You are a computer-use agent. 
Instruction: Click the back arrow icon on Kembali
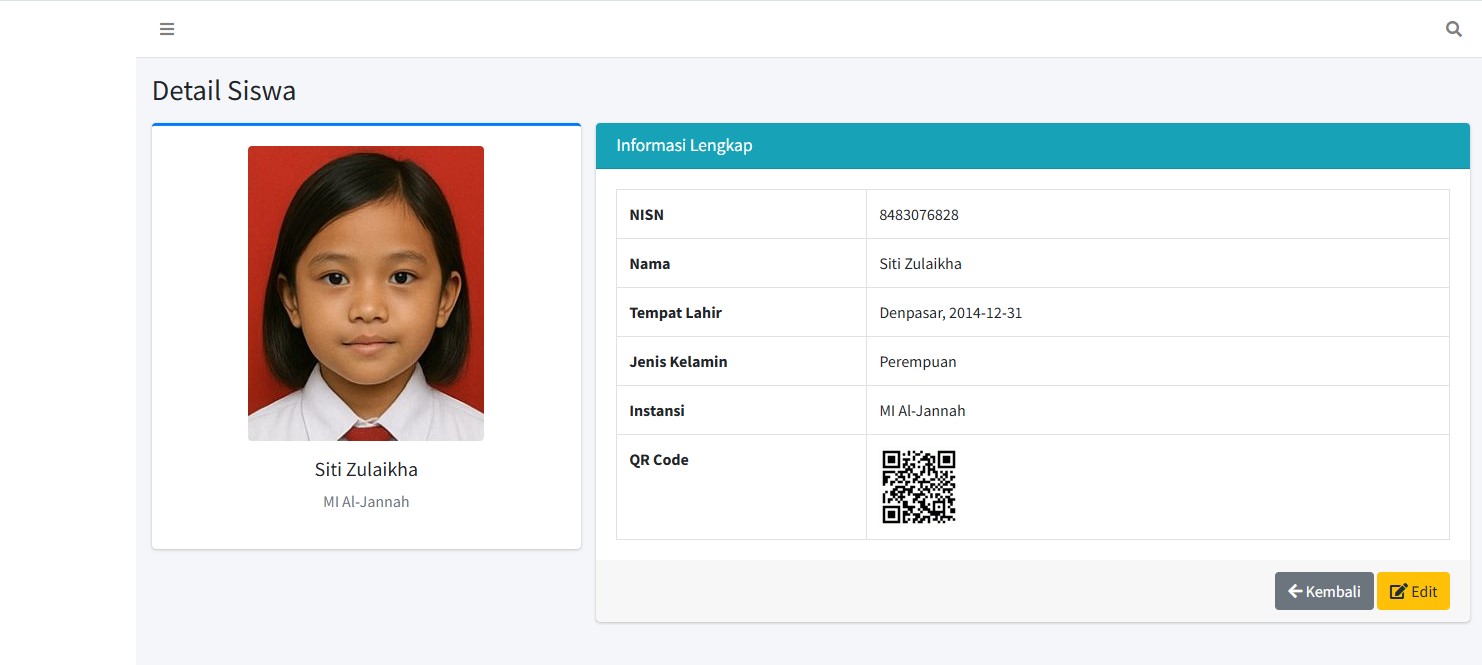coord(1295,591)
